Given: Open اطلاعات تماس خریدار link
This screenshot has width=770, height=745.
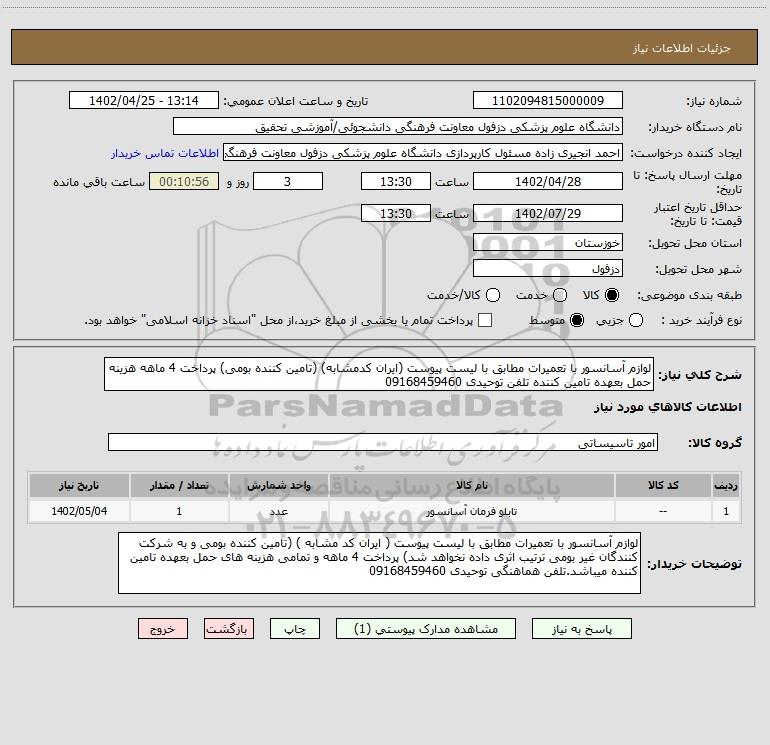Looking at the screenshot, I should click(x=165, y=153).
